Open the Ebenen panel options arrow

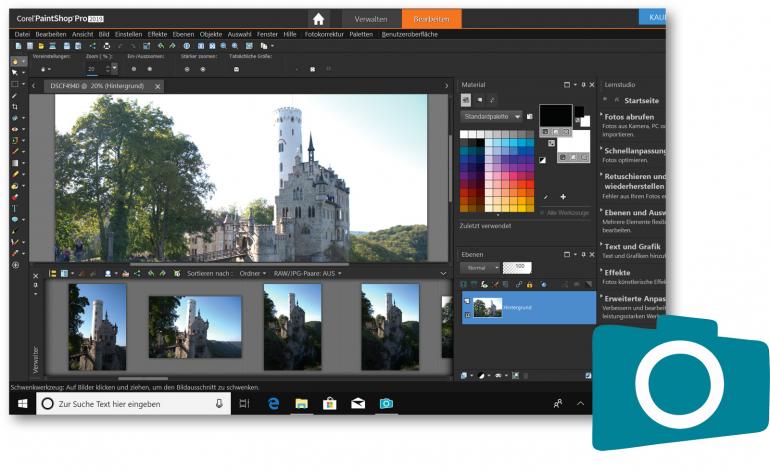click(x=575, y=254)
